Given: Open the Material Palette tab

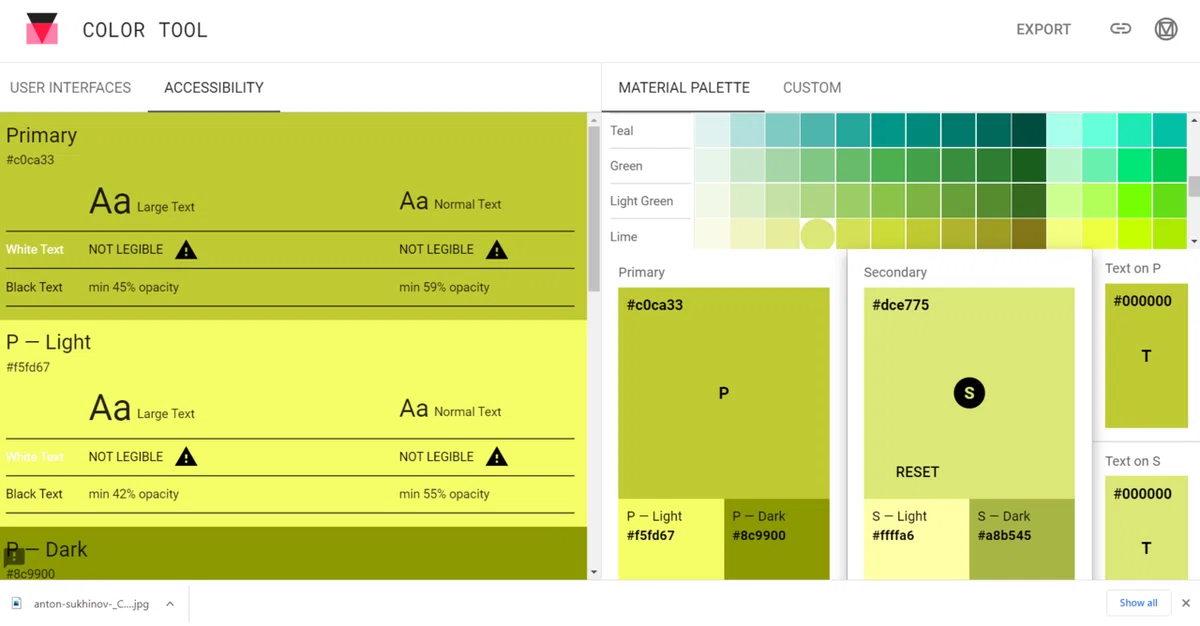Looking at the screenshot, I should (684, 87).
